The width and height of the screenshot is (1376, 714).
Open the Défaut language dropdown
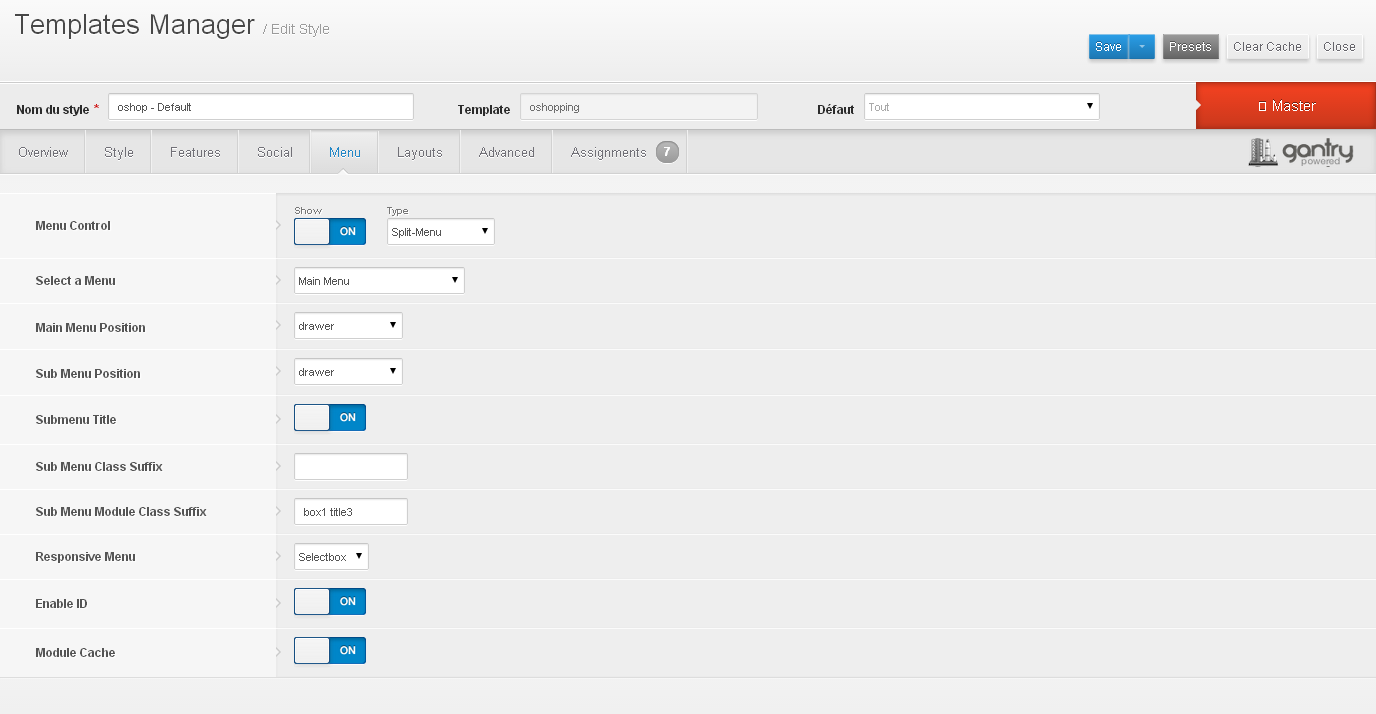tap(981, 107)
